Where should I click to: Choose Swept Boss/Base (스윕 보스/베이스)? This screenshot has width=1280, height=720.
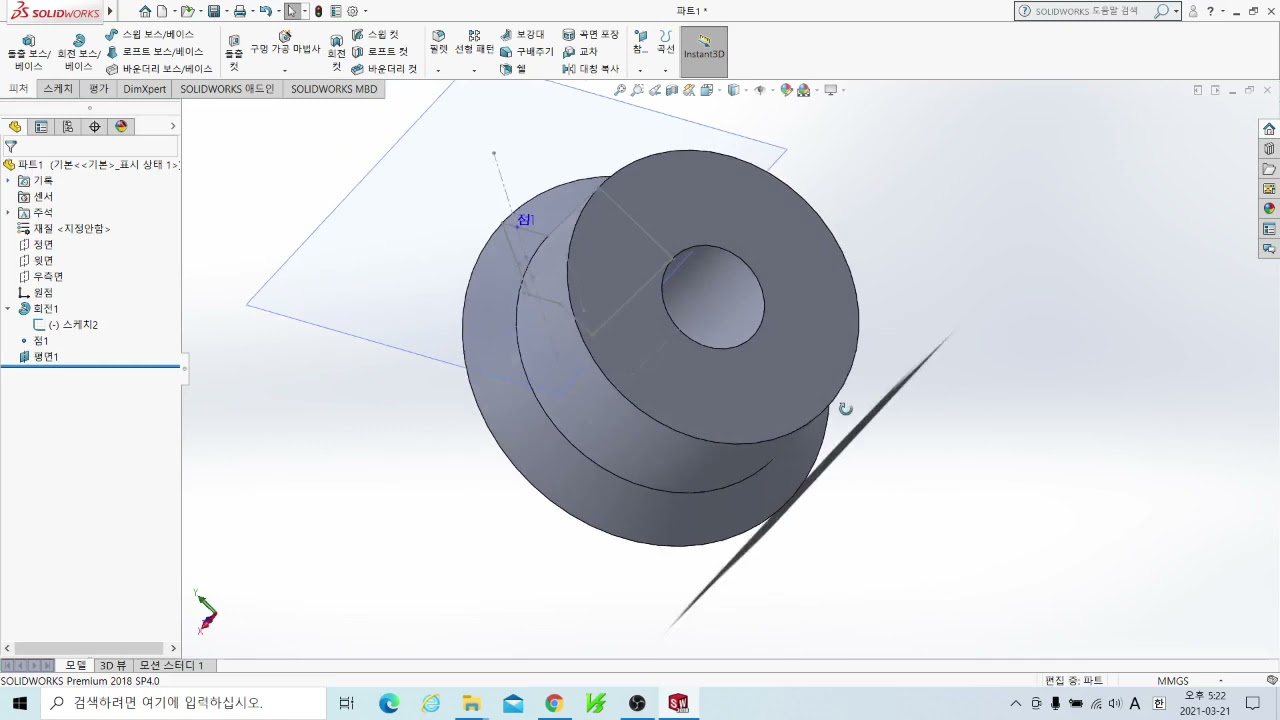tap(150, 34)
